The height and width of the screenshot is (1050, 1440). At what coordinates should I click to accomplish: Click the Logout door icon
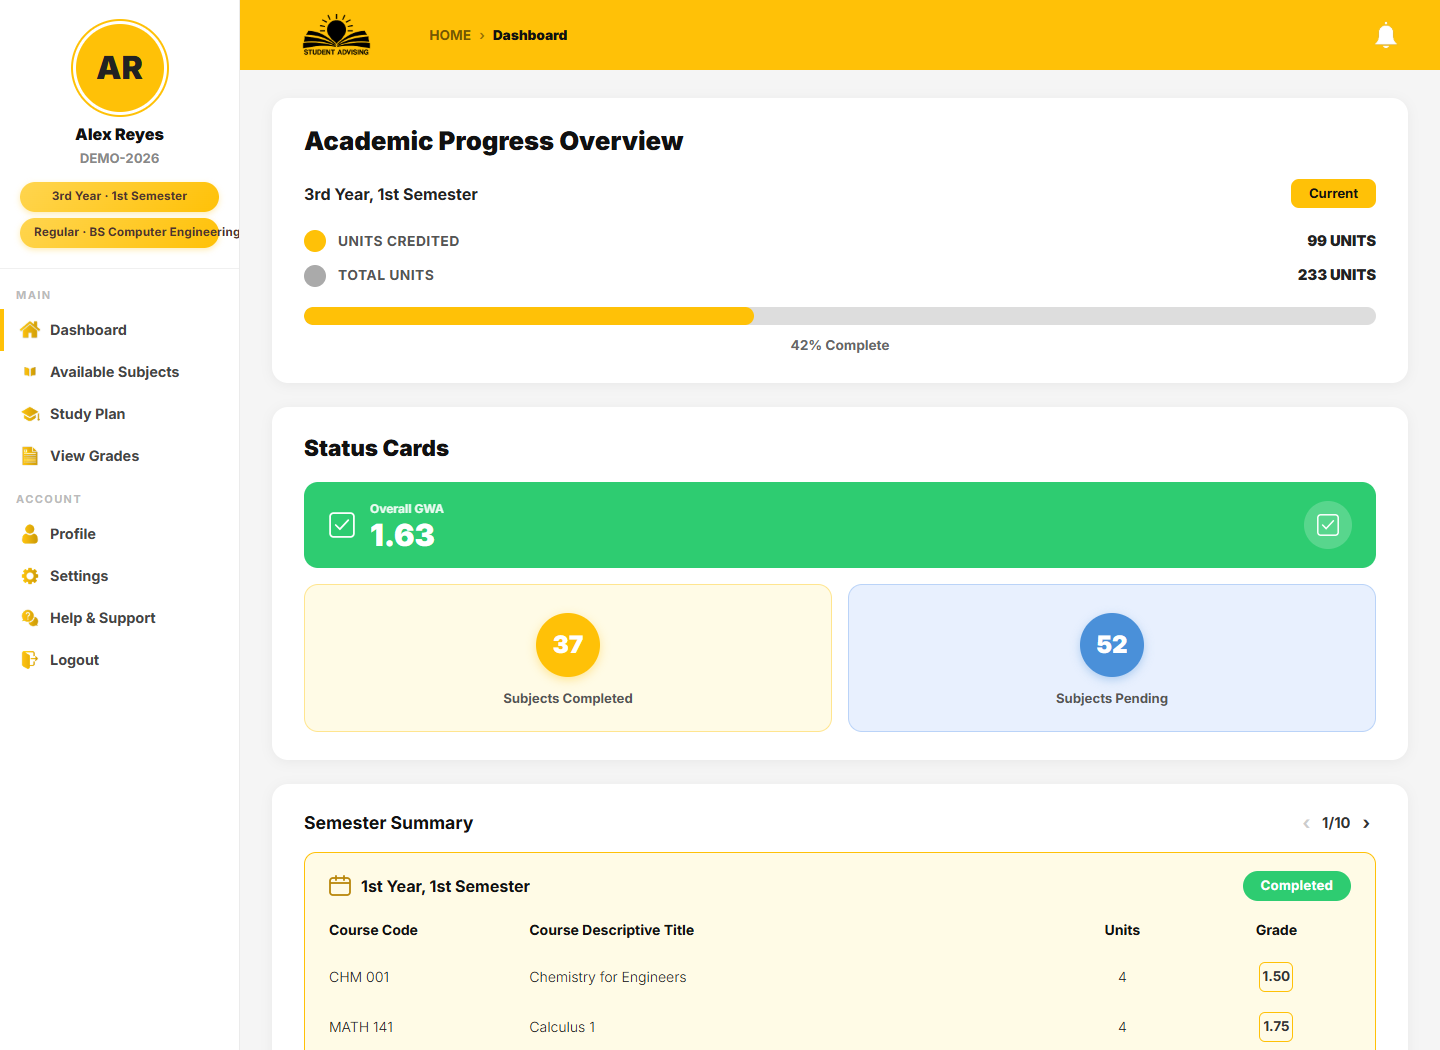coord(30,660)
